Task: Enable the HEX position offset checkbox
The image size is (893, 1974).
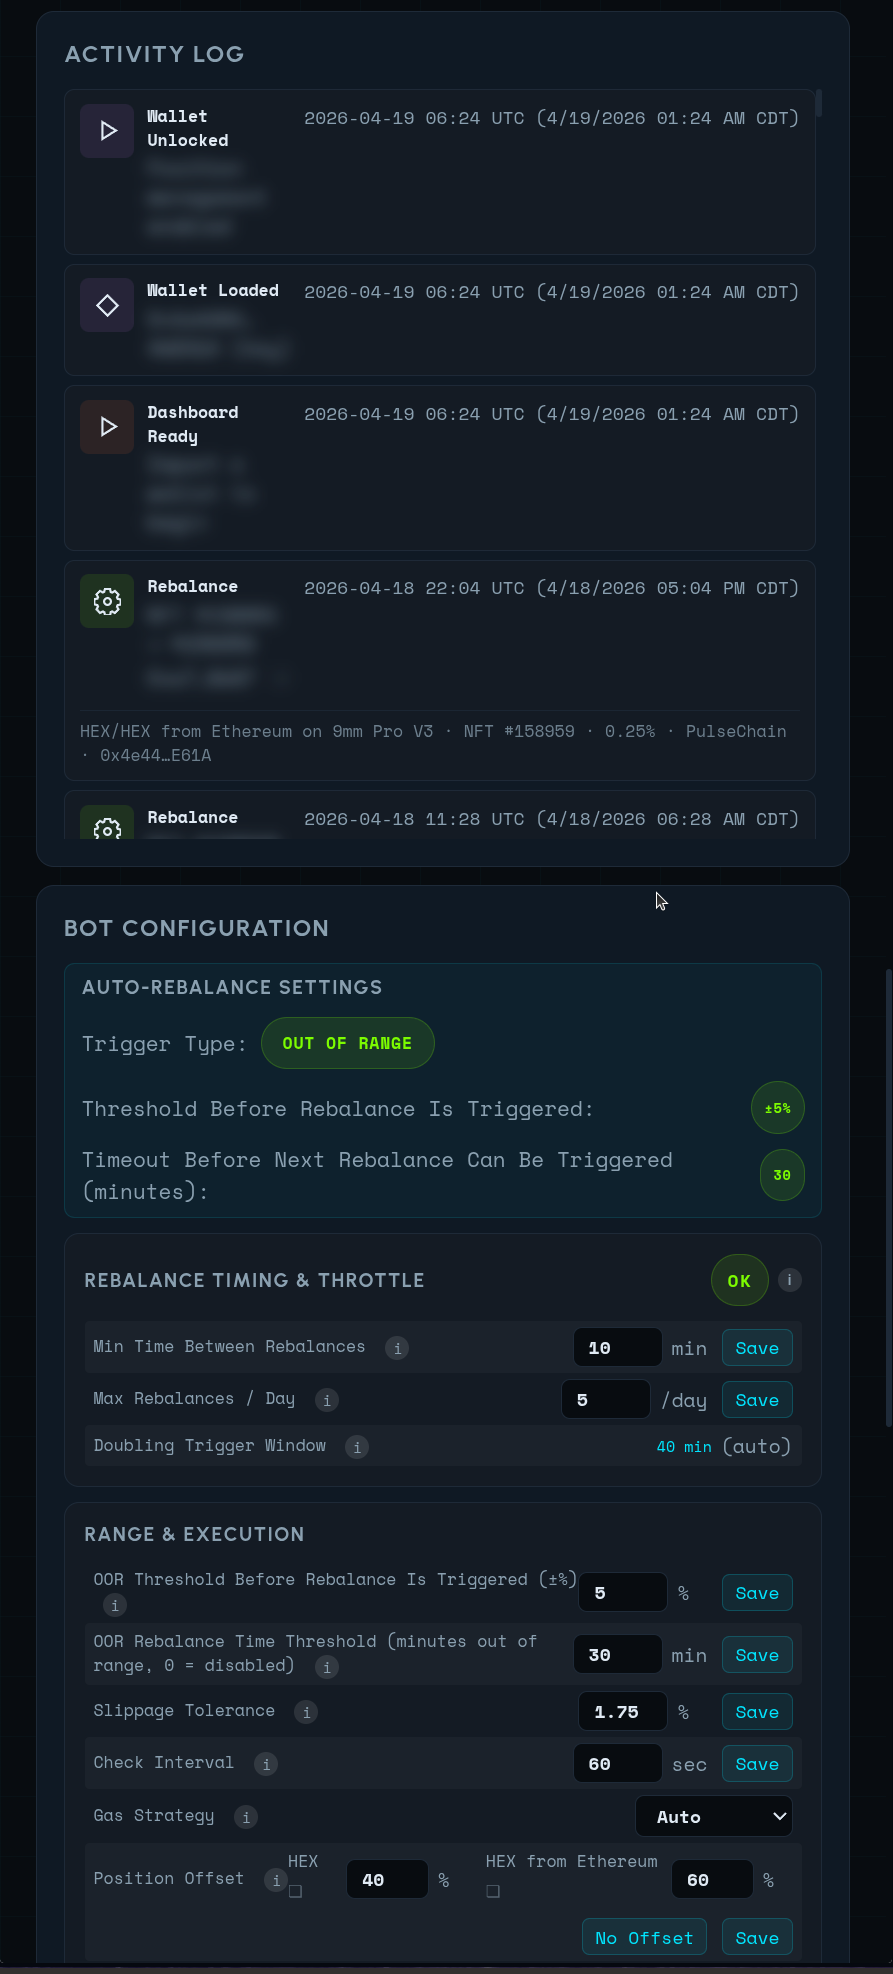Action: [295, 1891]
